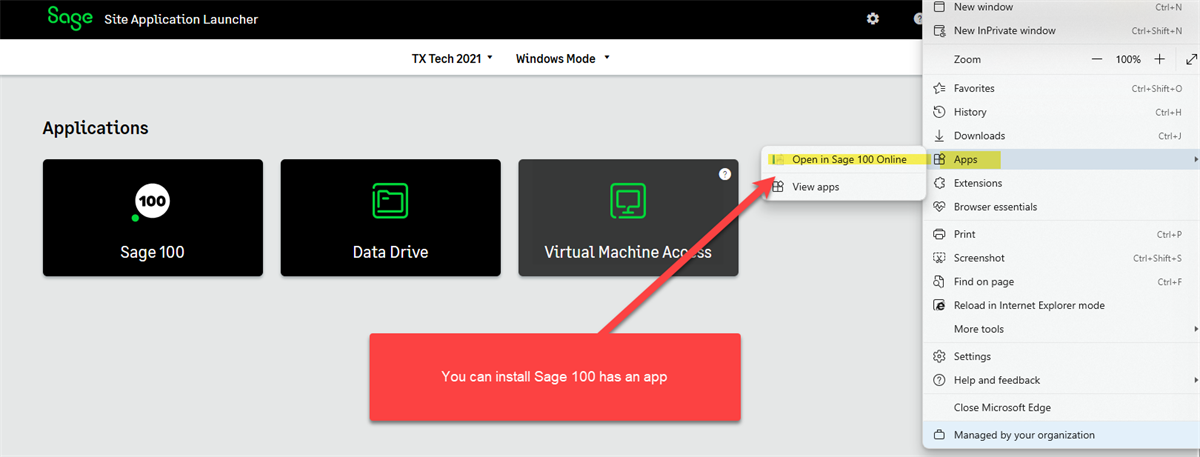
Task: Decrease zoom with the minus button
Action: [x=1097, y=60]
